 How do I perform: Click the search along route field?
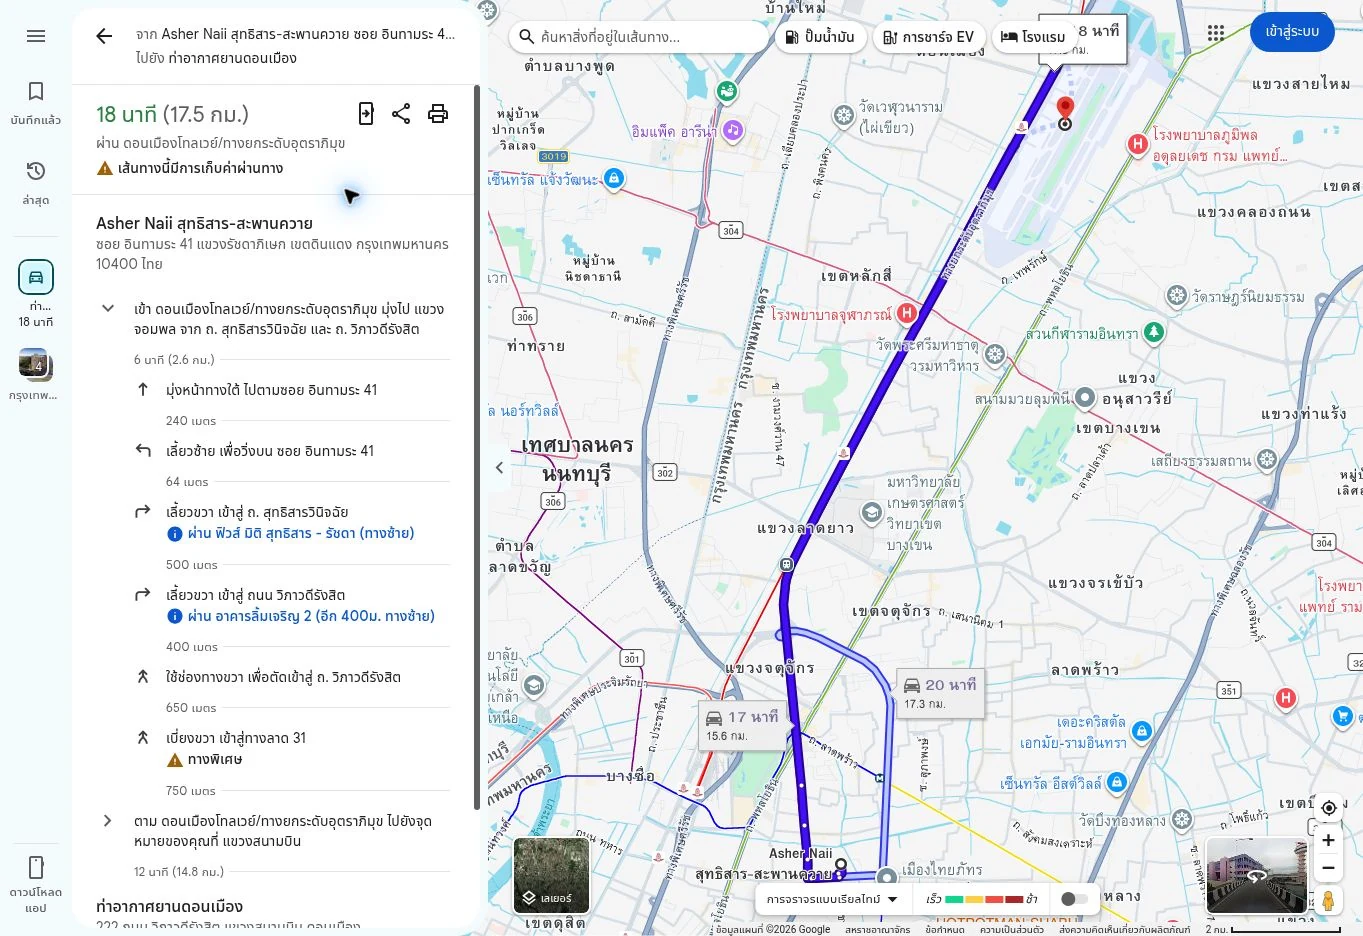pyautogui.click(x=640, y=37)
